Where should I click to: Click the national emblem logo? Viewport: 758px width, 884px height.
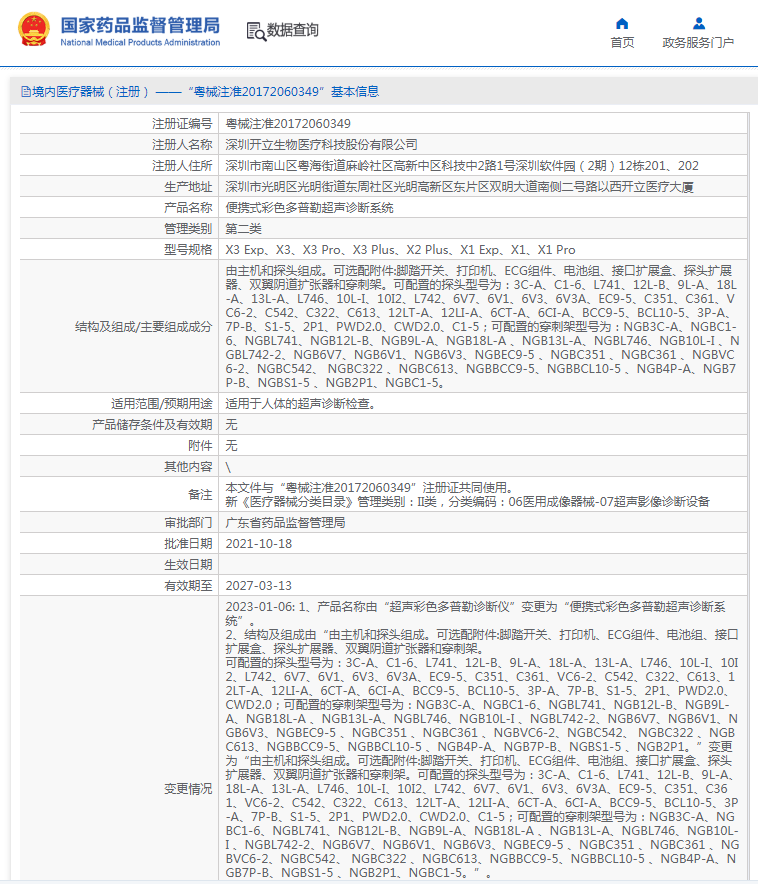tap(34, 29)
